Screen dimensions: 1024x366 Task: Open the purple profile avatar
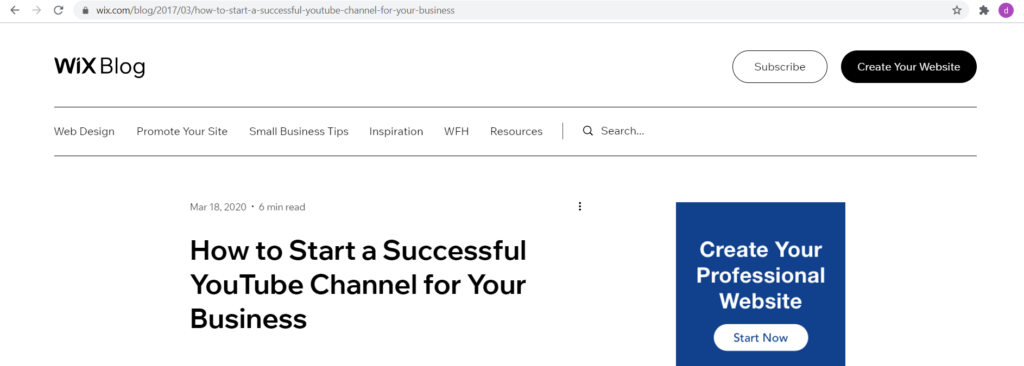pos(1006,10)
